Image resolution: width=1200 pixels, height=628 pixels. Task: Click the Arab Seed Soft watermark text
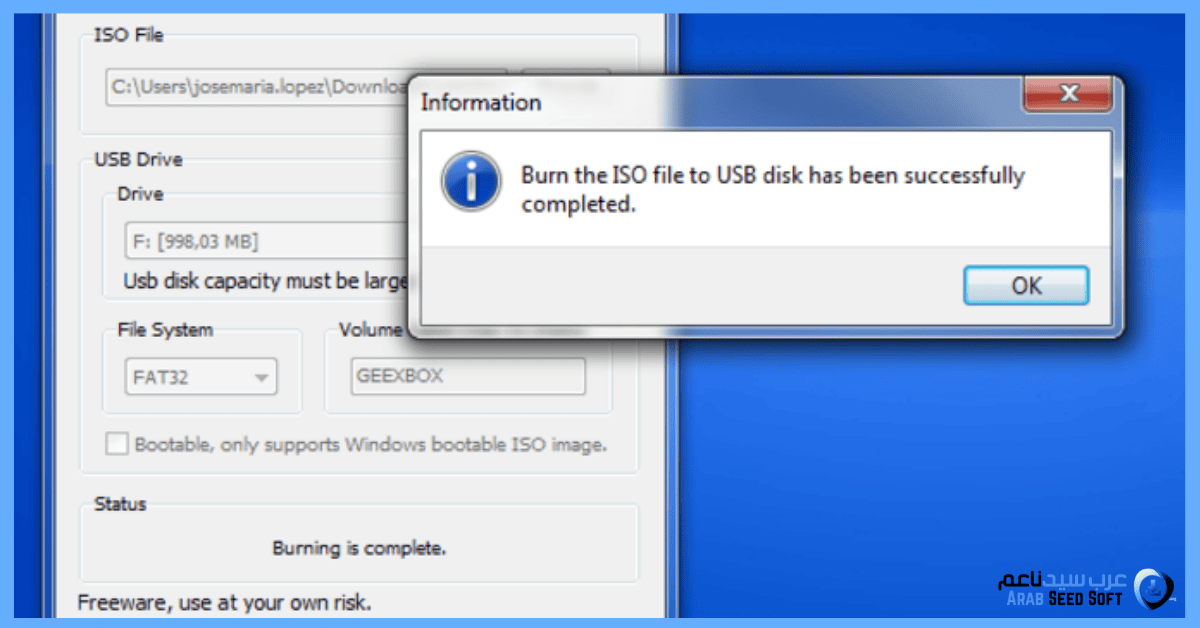coord(1066,589)
